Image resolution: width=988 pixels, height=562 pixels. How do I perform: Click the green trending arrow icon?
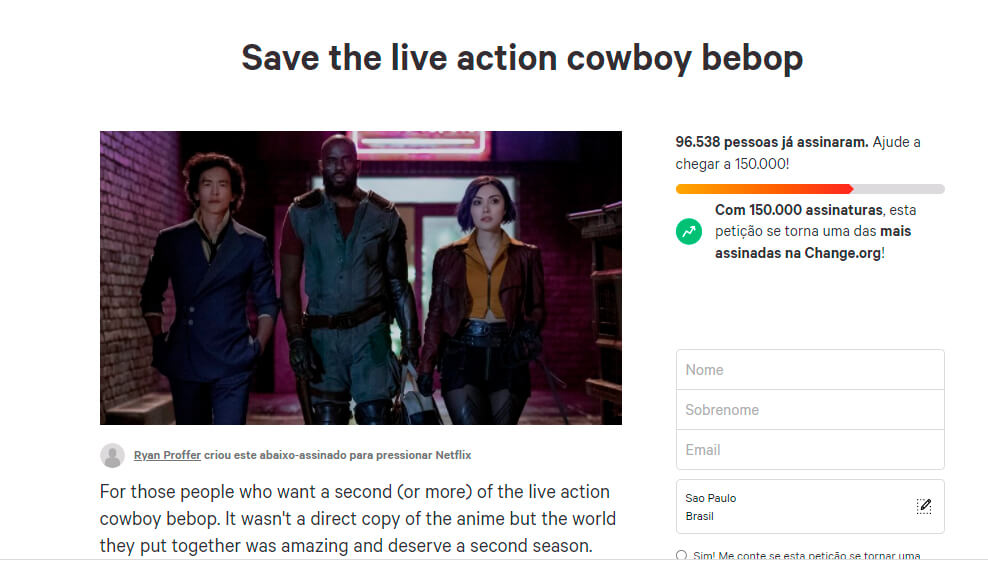tap(688, 232)
